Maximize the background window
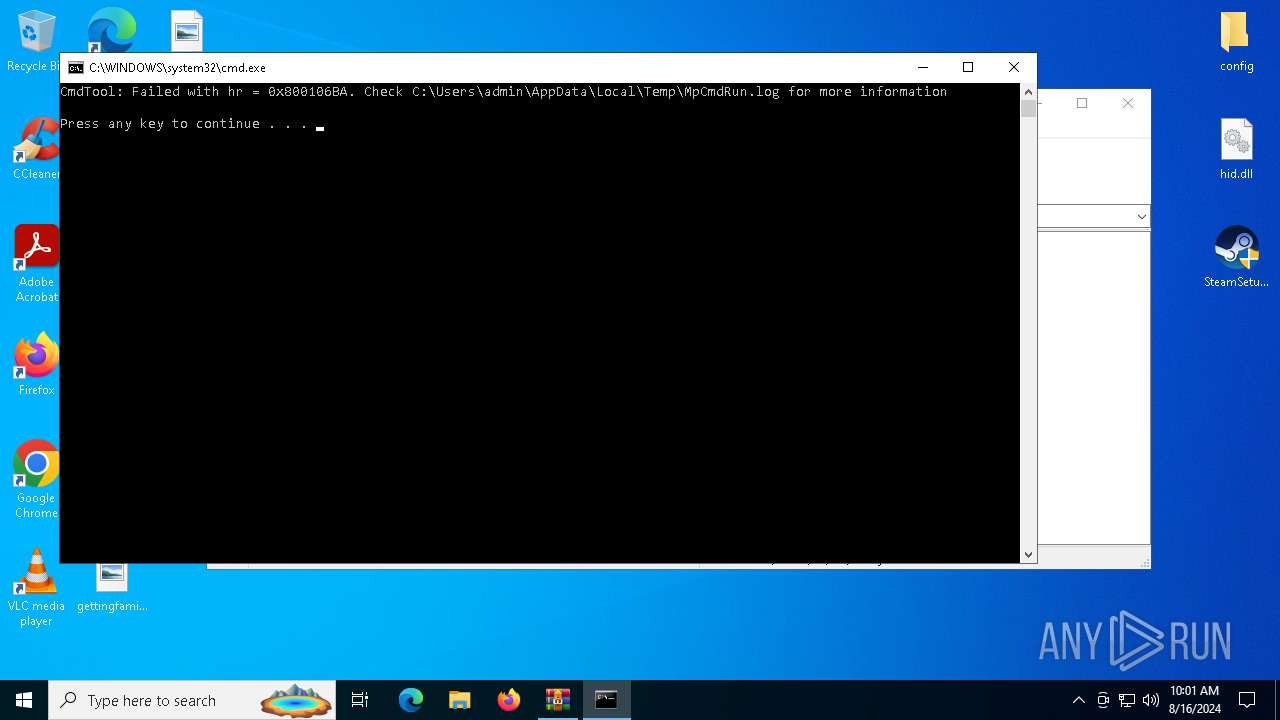 click(1082, 103)
